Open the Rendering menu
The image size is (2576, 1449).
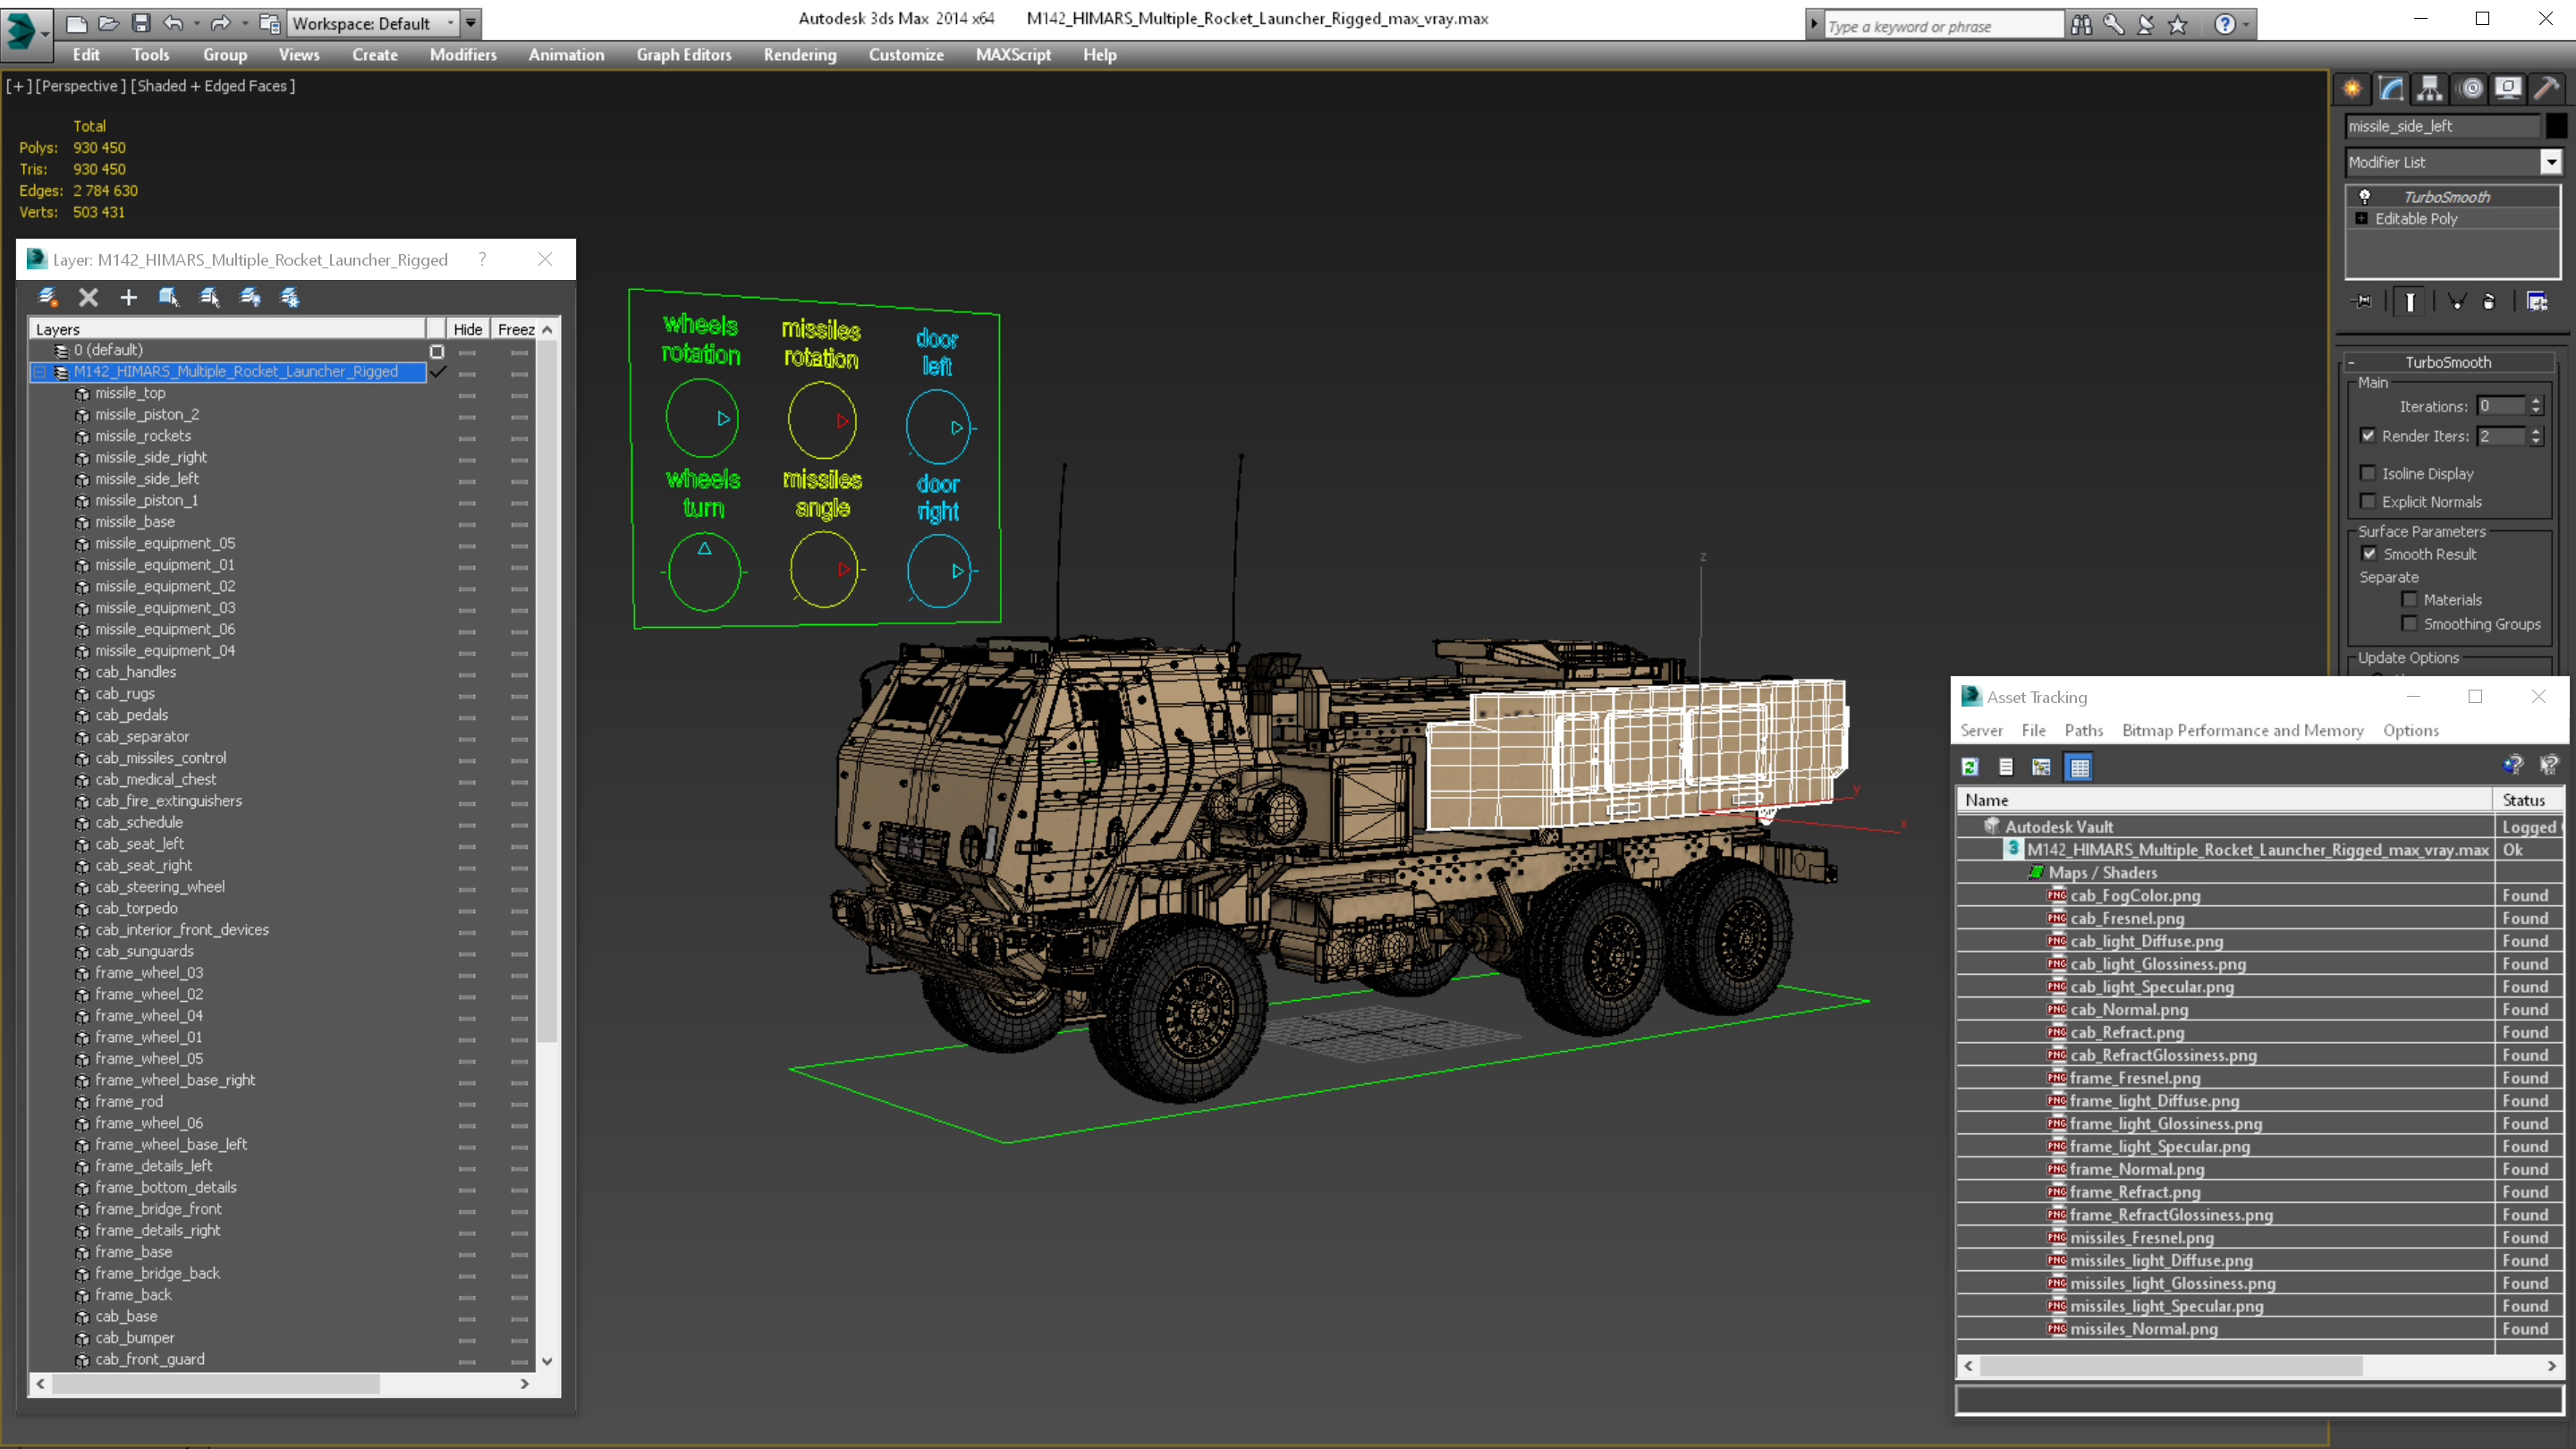point(799,55)
